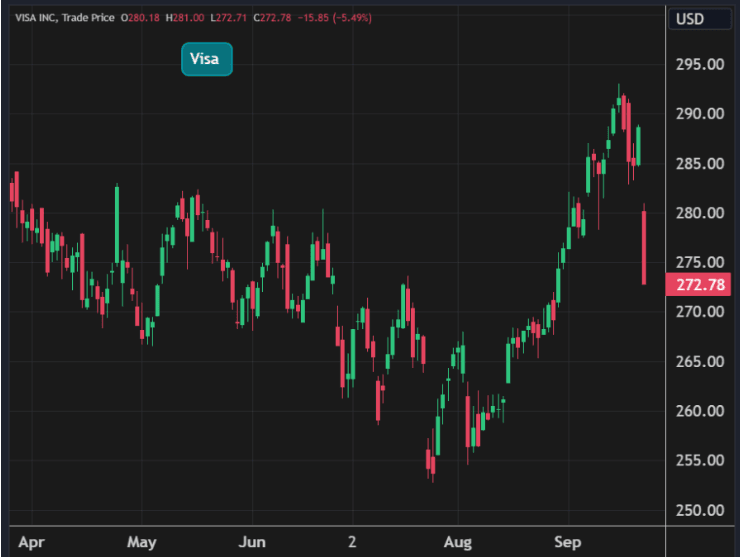The height and width of the screenshot is (557, 740).
Task: Click the 2 date label on time axis
Action: [352, 542]
